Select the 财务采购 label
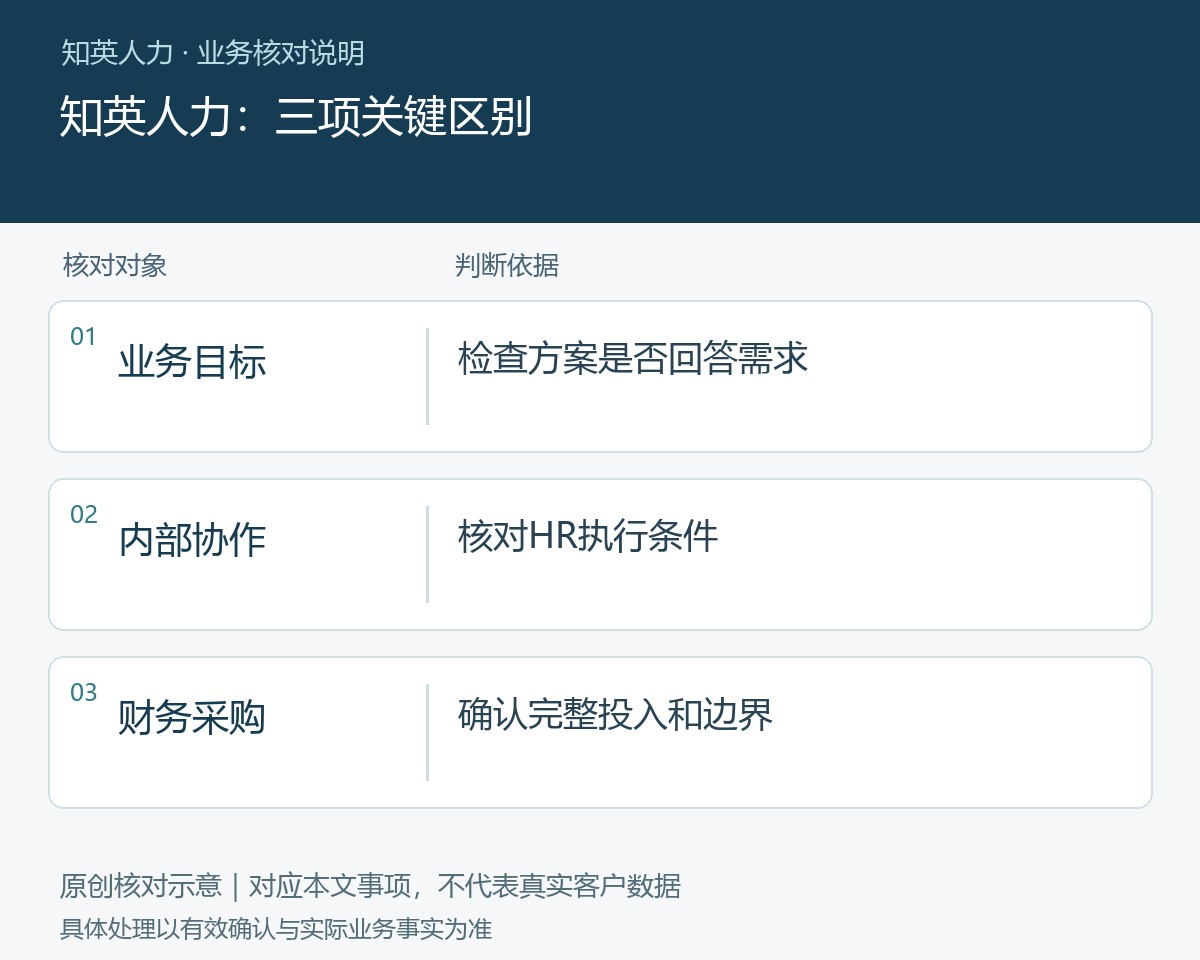Screen dimensions: 1200x960 pos(192,718)
